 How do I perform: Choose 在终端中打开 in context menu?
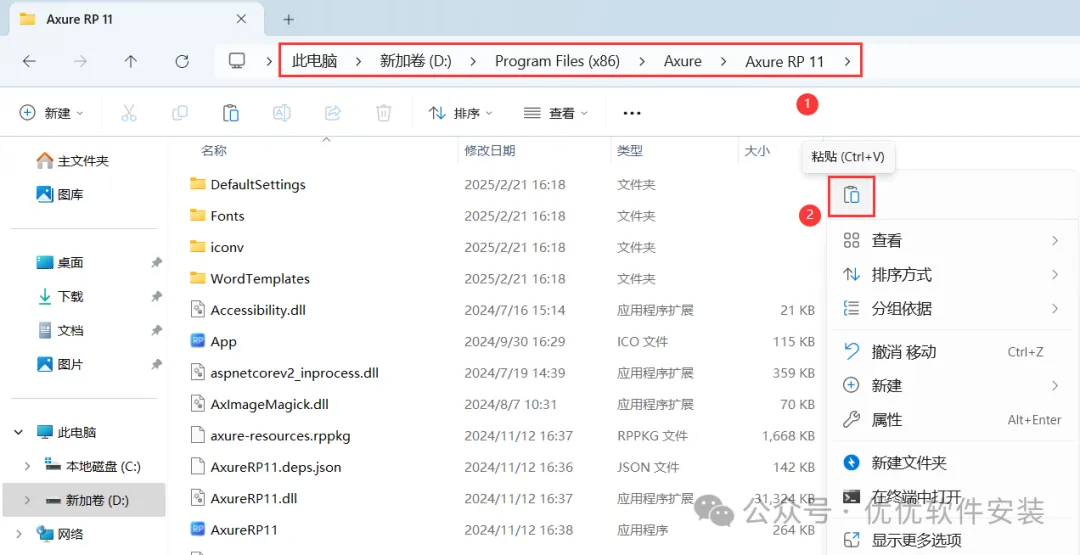(x=951, y=496)
